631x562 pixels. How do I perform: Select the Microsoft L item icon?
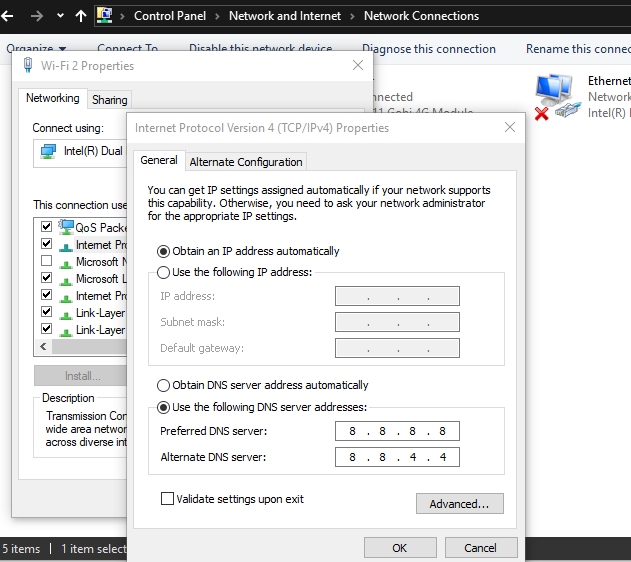click(x=66, y=280)
